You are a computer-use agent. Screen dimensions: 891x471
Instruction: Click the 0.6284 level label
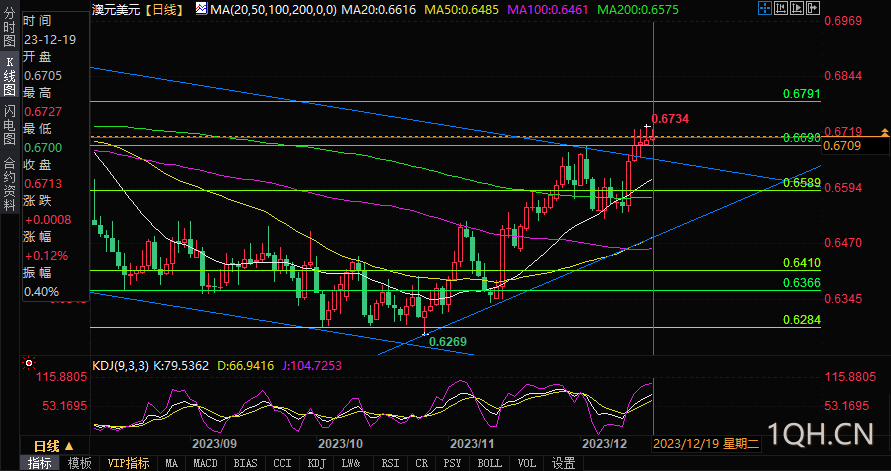pyautogui.click(x=802, y=320)
